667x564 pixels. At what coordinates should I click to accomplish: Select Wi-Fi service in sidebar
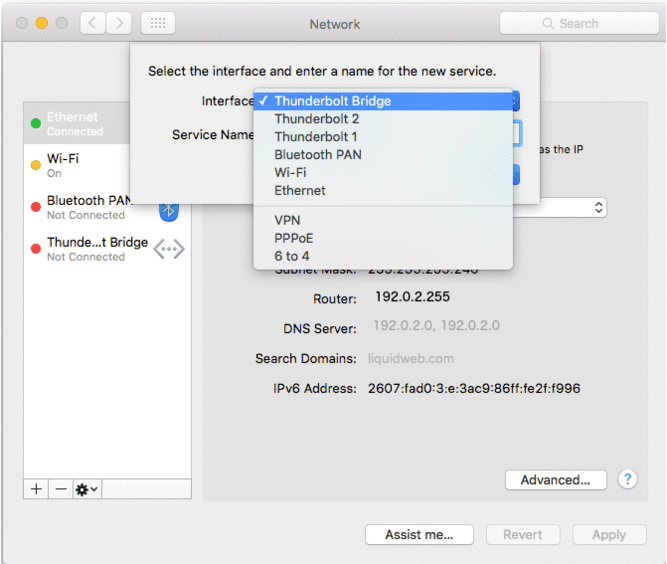point(77,165)
